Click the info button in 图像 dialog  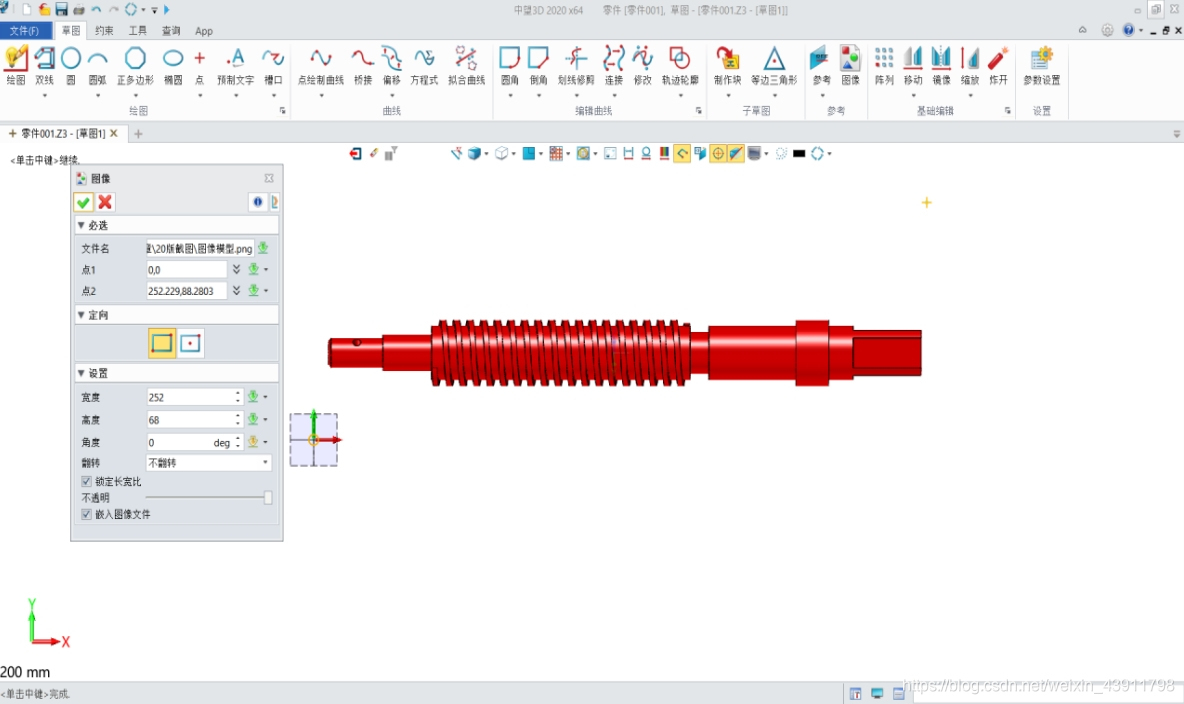(x=257, y=202)
